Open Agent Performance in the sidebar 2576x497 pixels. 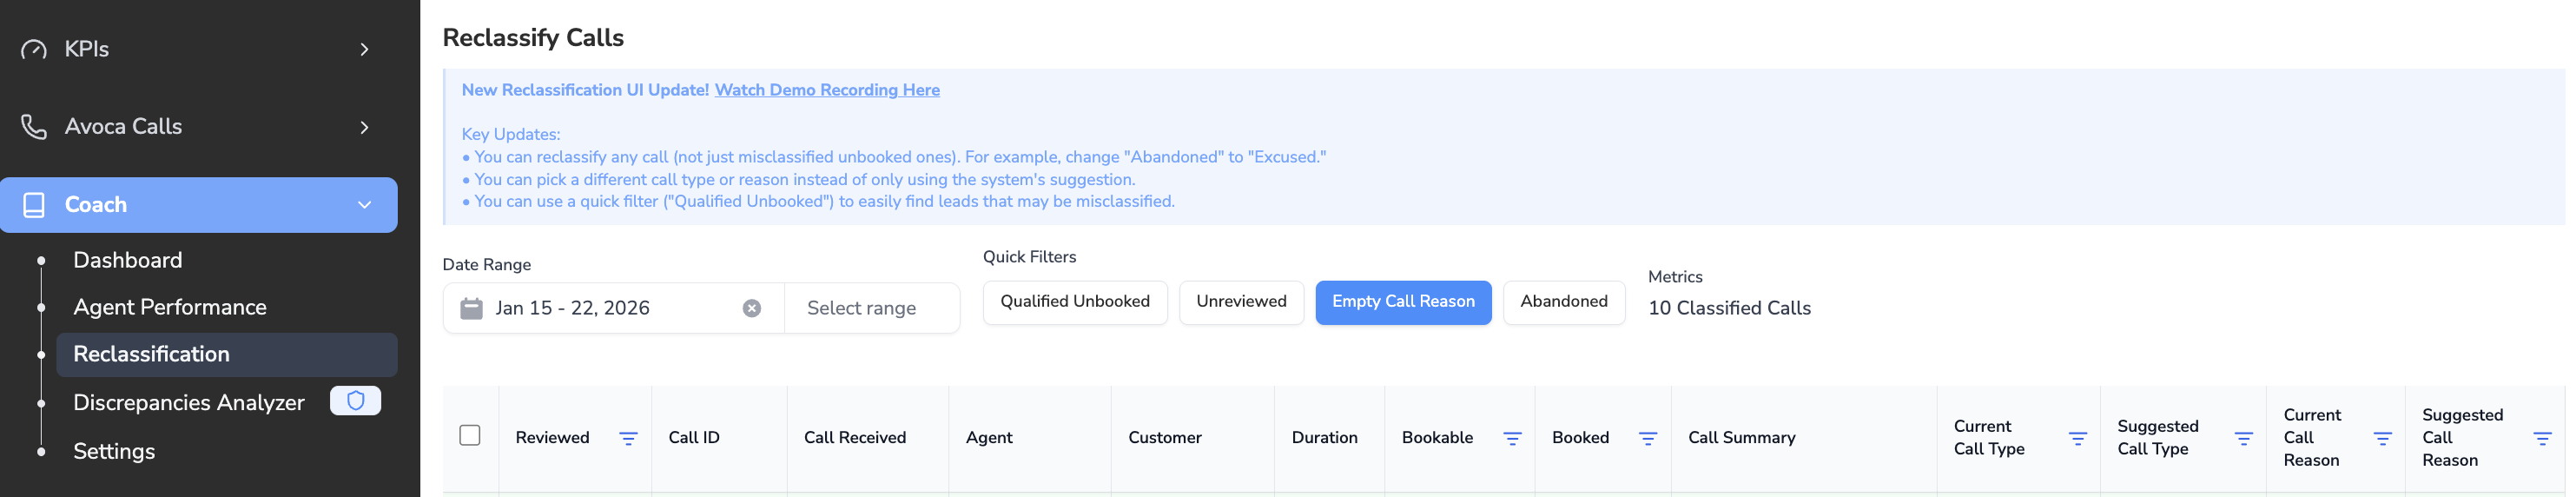point(170,307)
